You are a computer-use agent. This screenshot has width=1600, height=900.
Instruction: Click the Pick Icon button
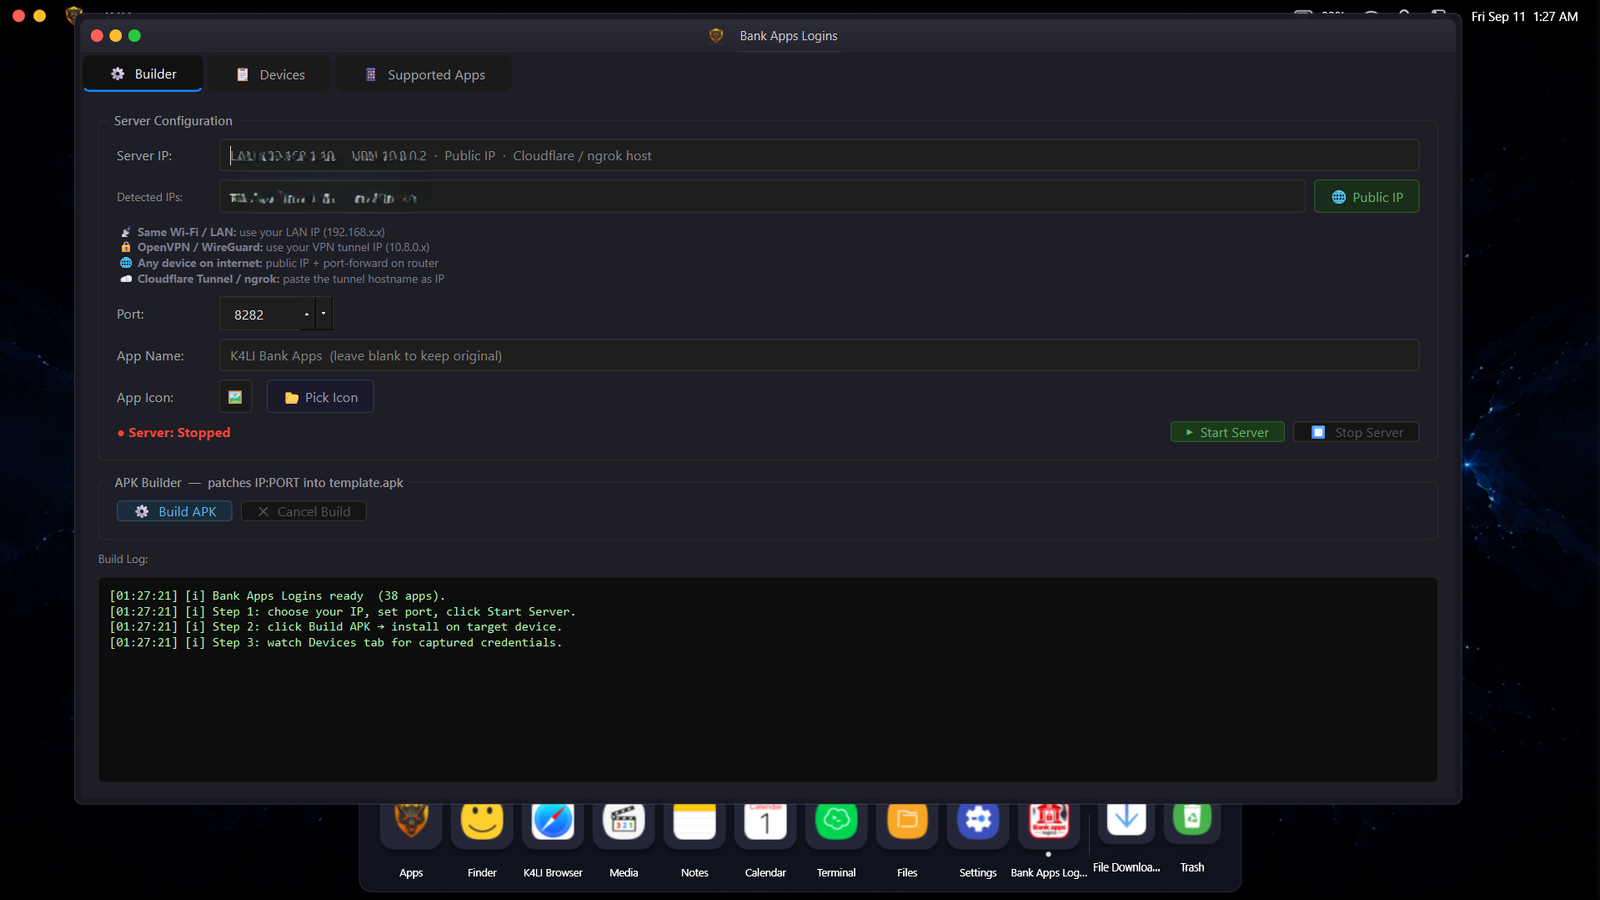tap(320, 397)
